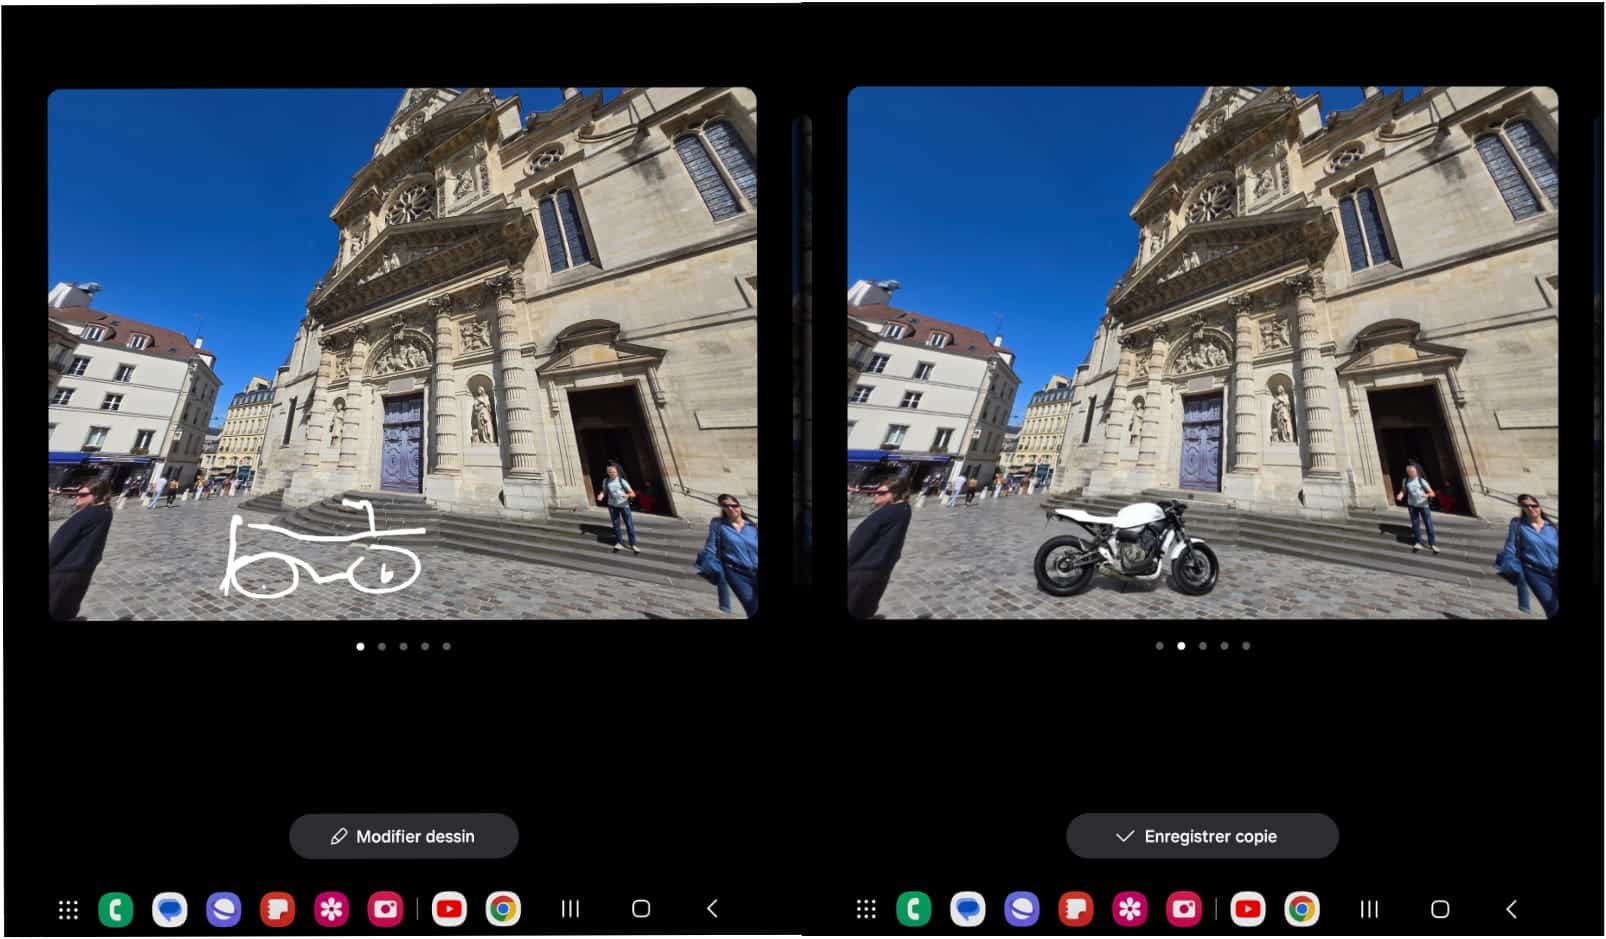Image resolution: width=1606 pixels, height=939 pixels.
Task: Tap Recents button on right navigation bar
Action: (x=1369, y=909)
